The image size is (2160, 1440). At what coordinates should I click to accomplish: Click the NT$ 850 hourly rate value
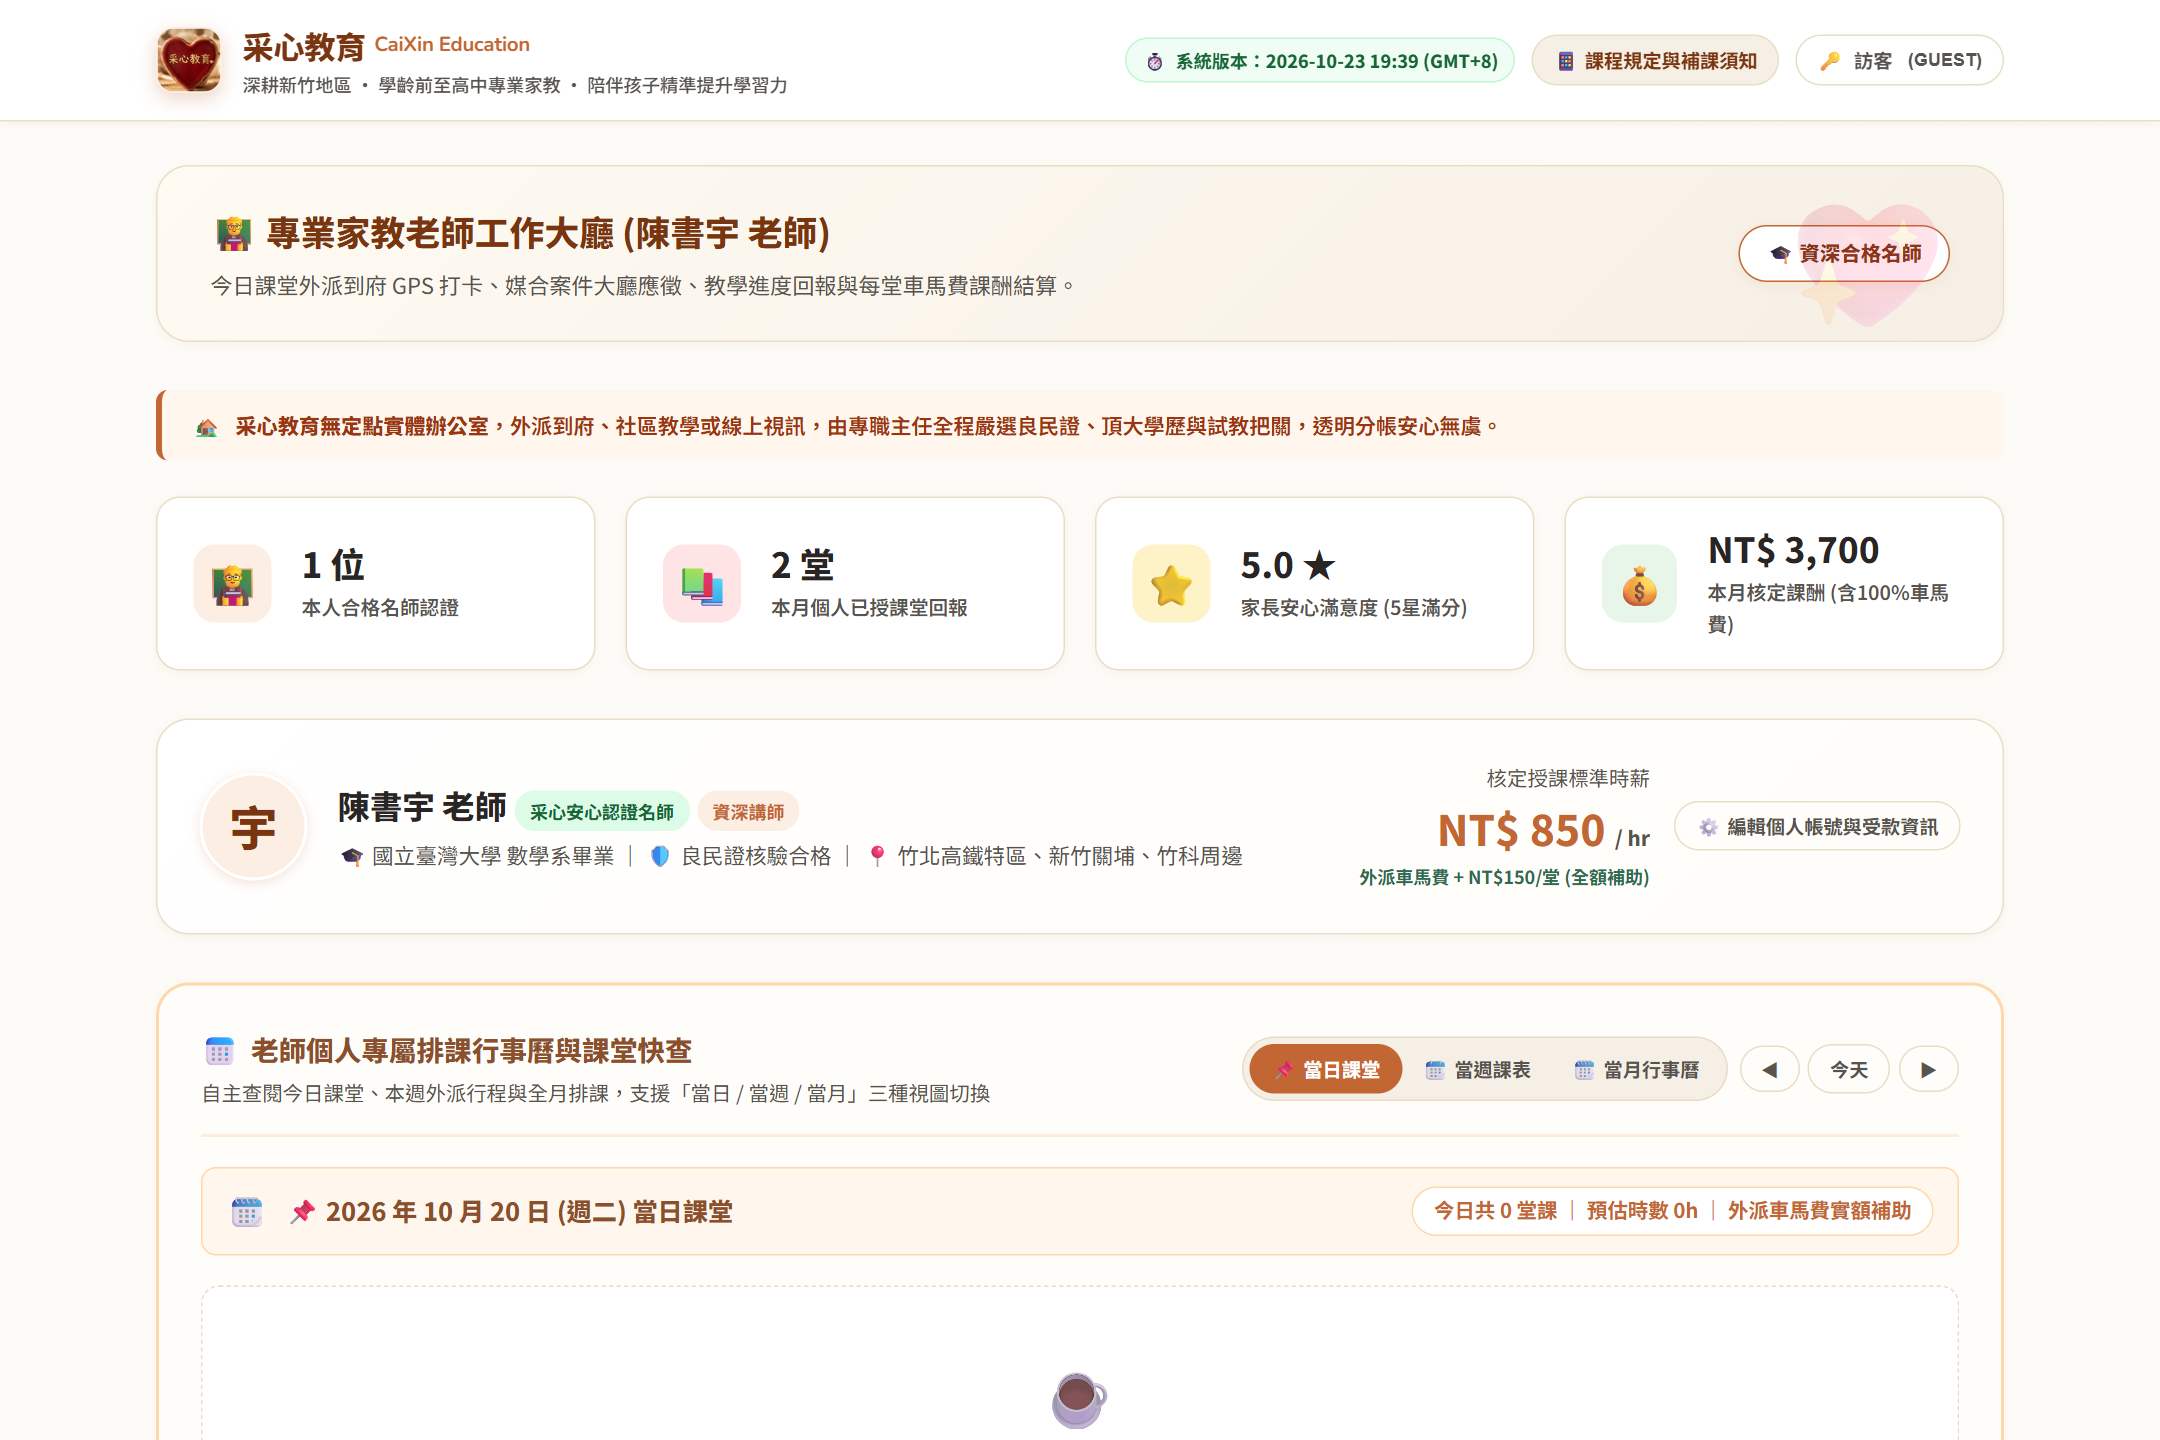point(1521,831)
